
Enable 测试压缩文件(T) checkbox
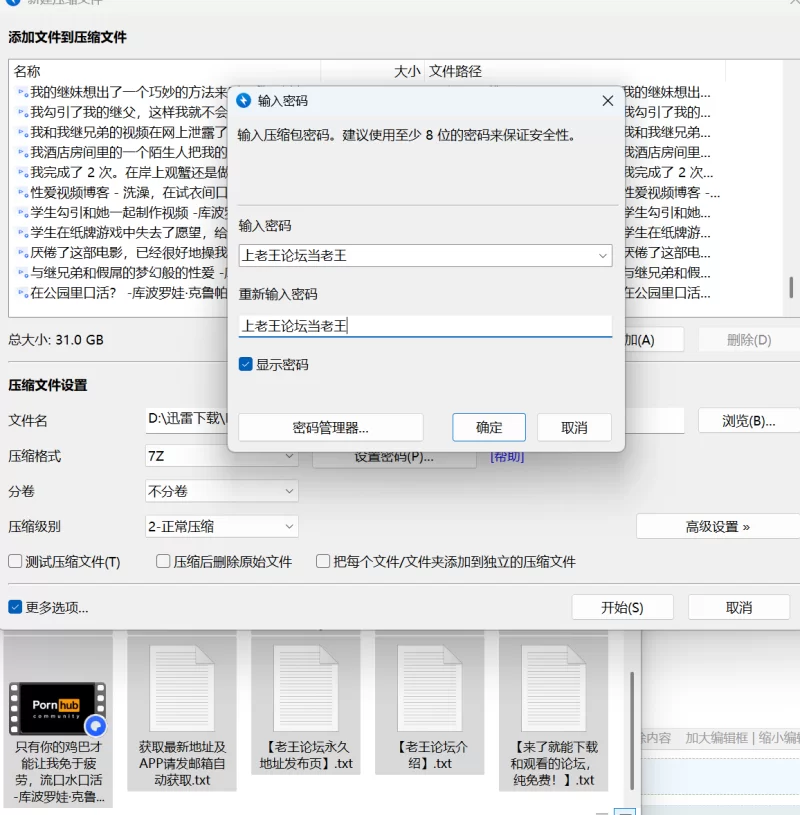click(15, 561)
